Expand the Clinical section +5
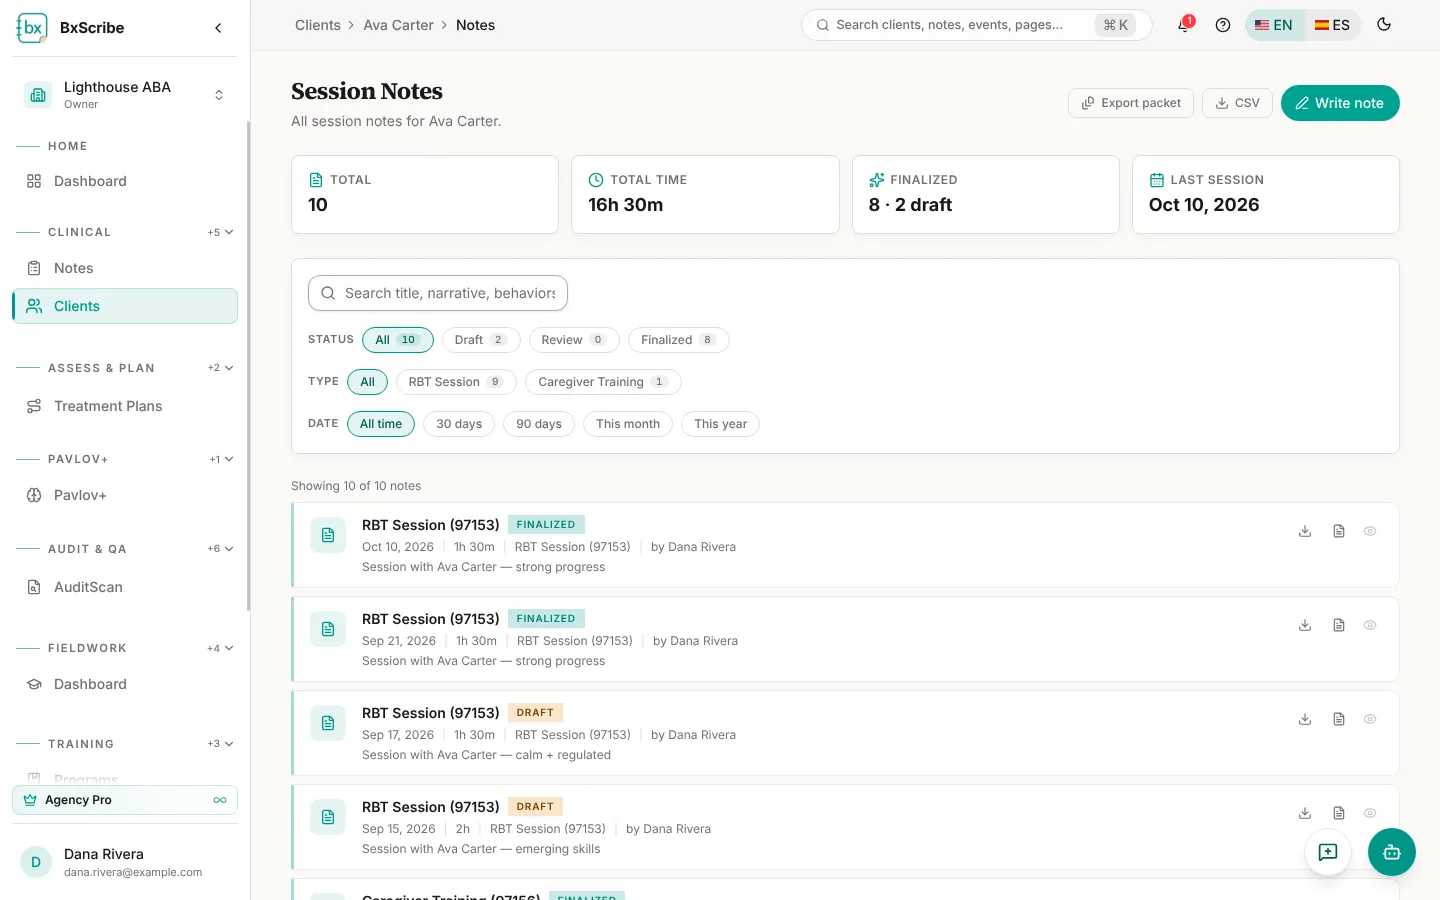1440x900 pixels. 221,232
